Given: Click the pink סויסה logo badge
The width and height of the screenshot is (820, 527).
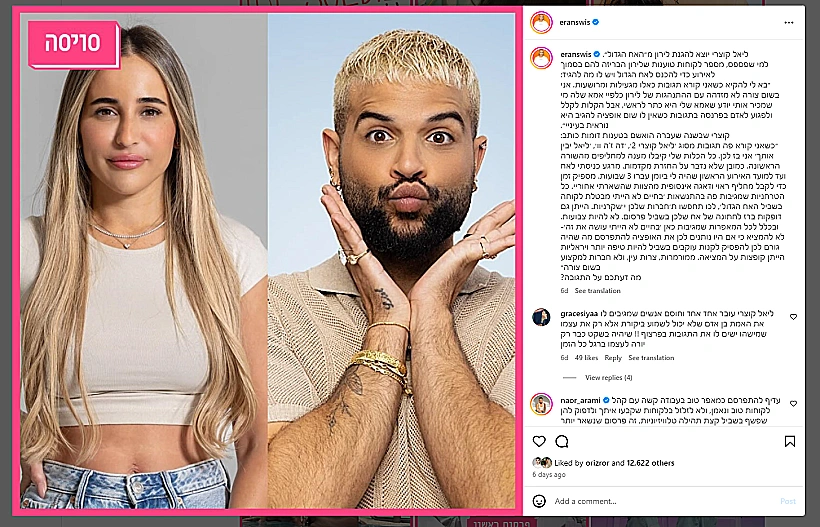Looking at the screenshot, I should tap(74, 44).
